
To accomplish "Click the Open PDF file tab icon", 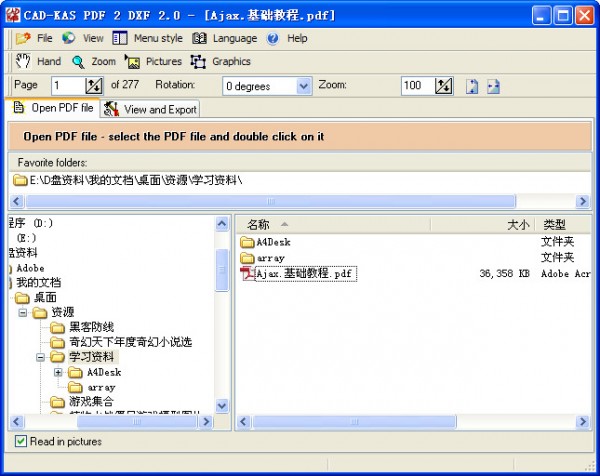I will [19, 108].
